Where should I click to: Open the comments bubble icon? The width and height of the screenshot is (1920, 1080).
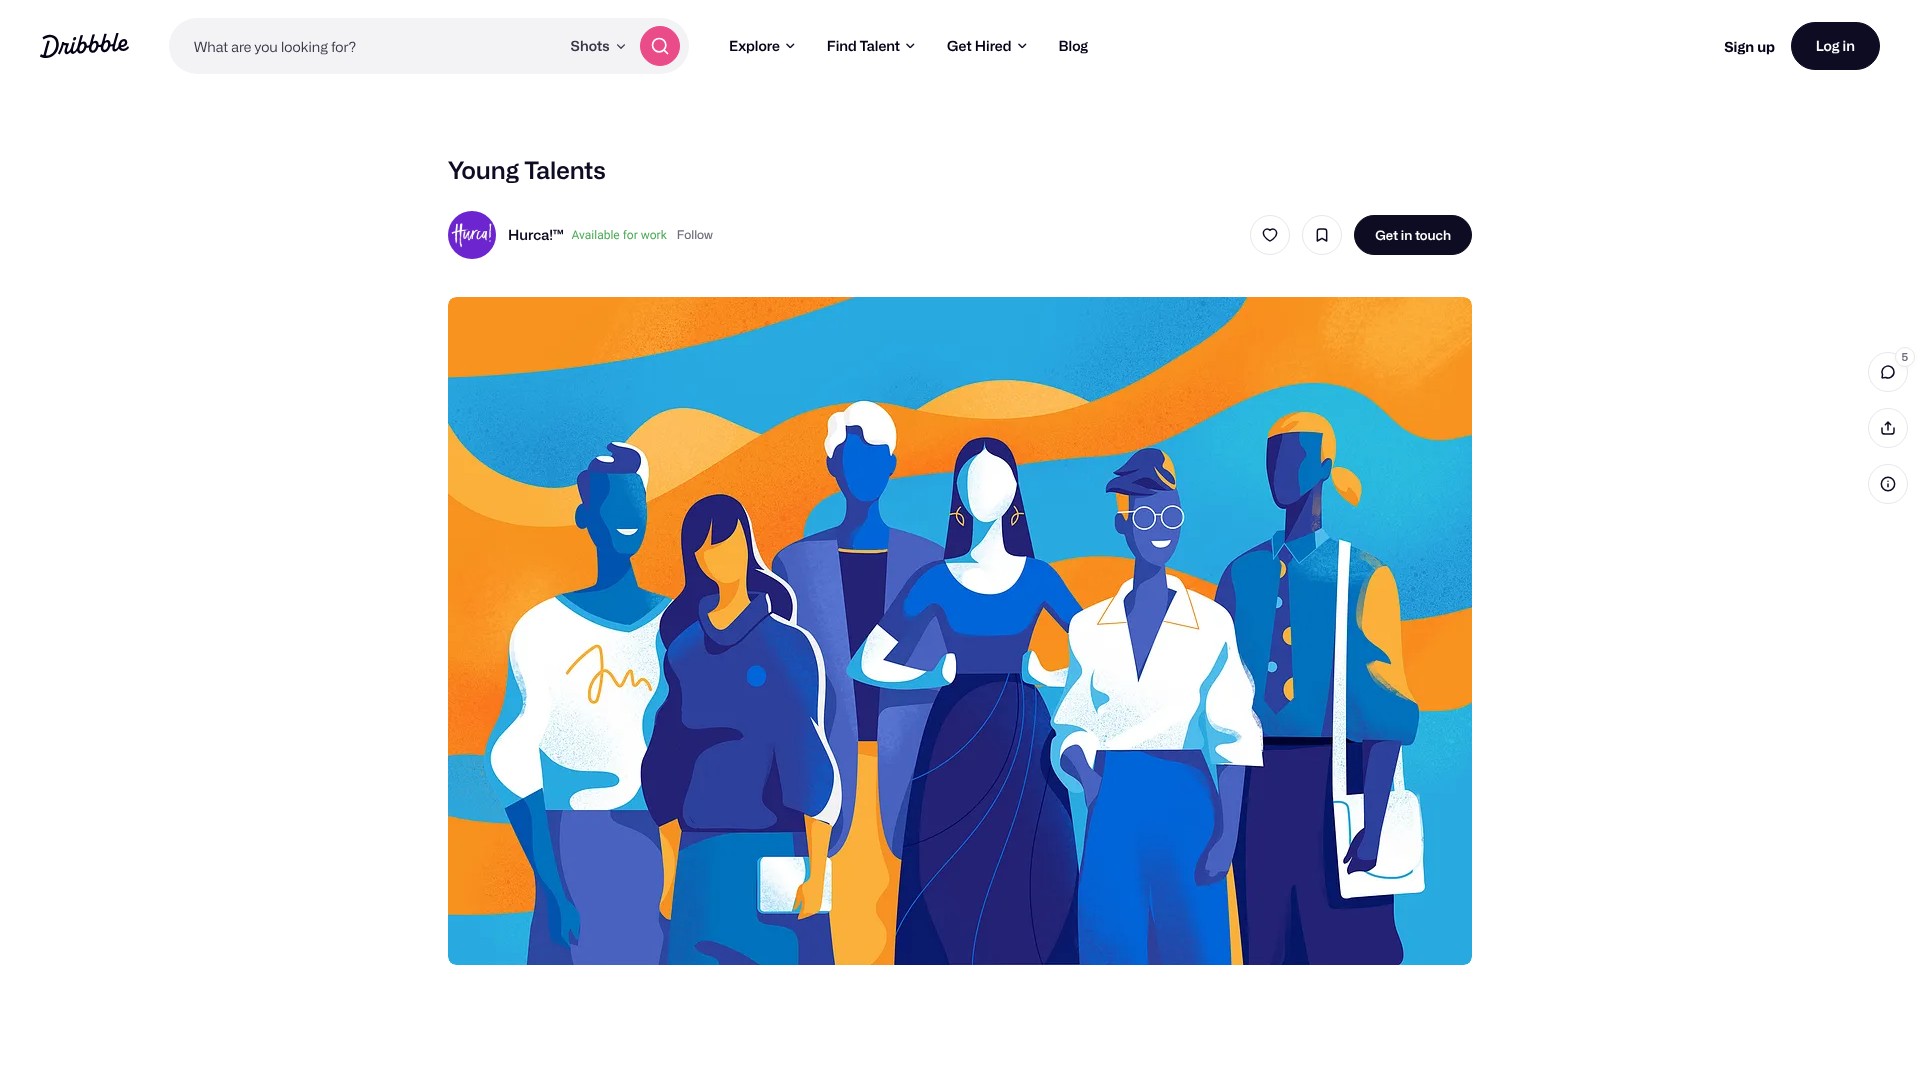(x=1888, y=372)
